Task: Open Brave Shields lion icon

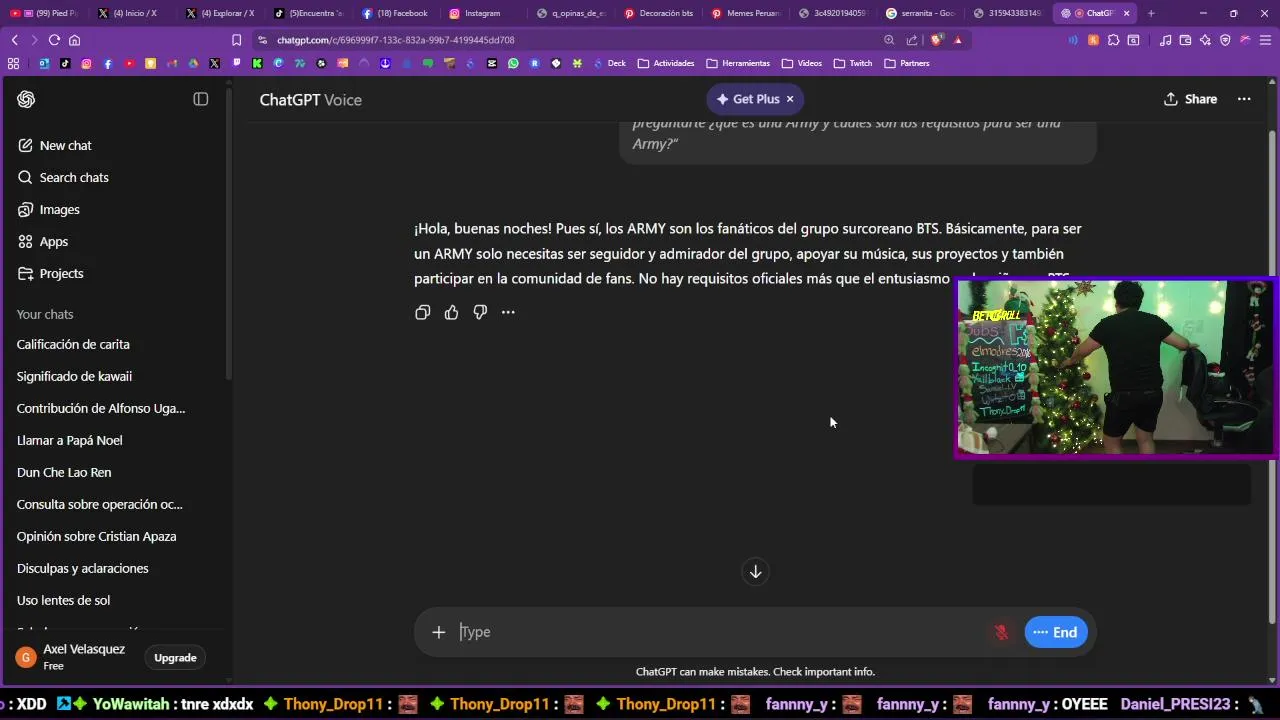Action: (x=937, y=40)
